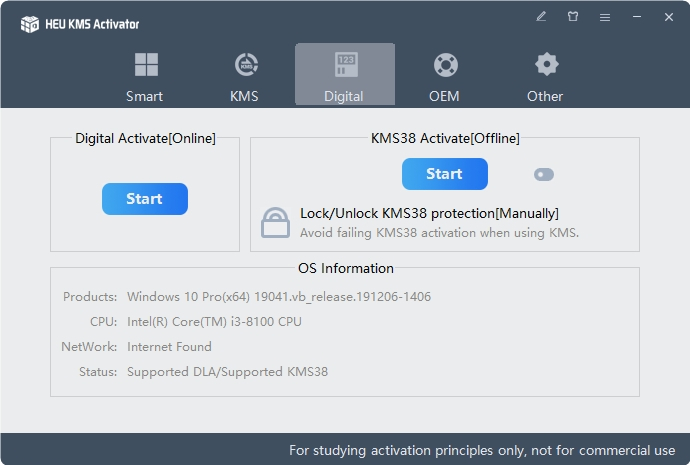The height and width of the screenshot is (465, 690).
Task: Switch to the OEM tab label
Action: click(444, 96)
